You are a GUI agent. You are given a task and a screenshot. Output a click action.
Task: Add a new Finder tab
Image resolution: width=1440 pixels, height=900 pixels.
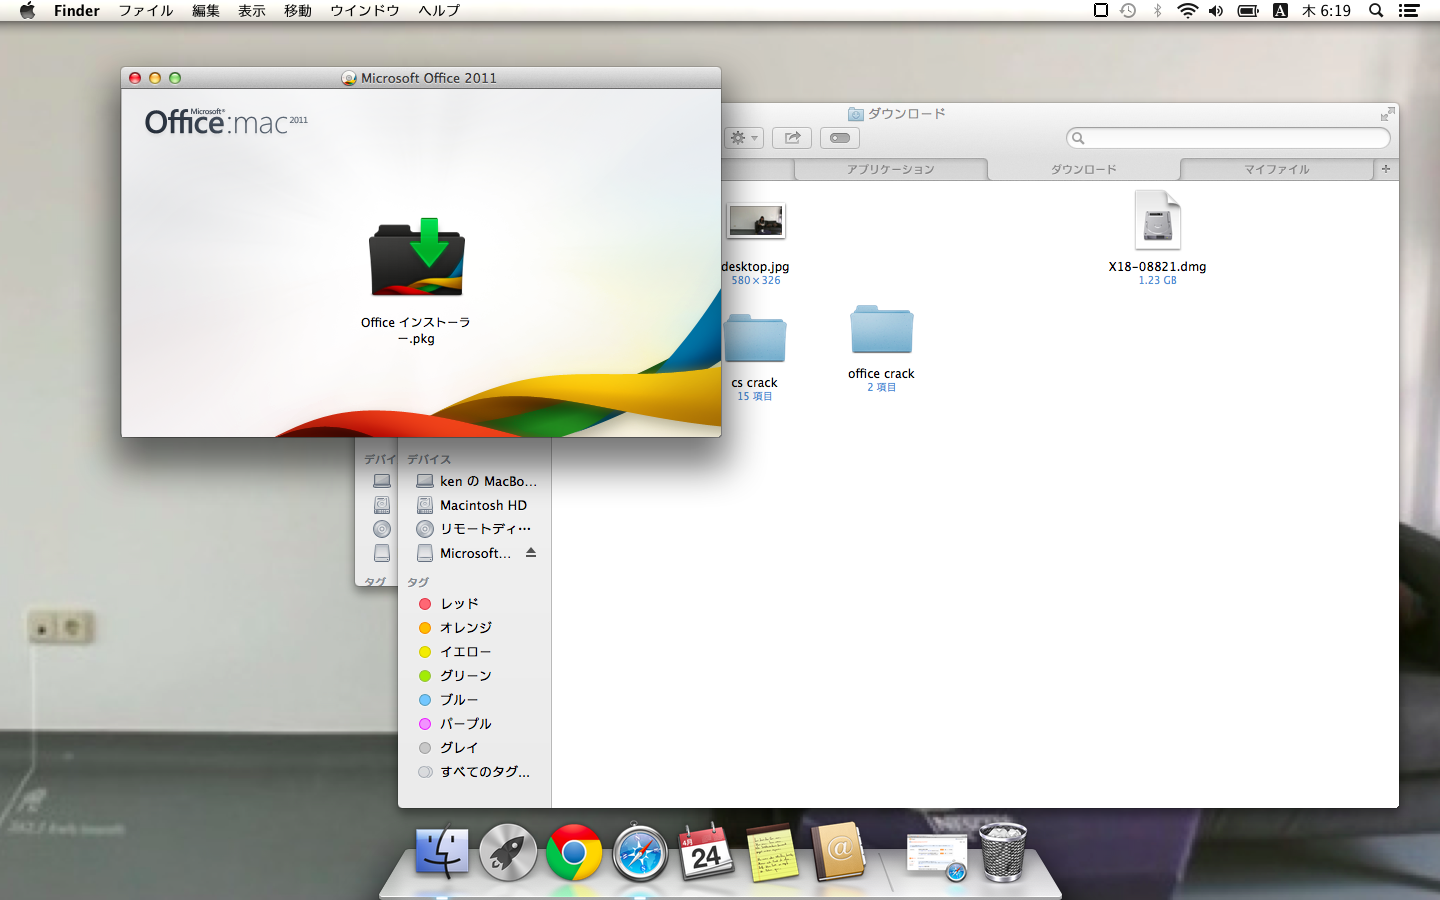[1386, 169]
